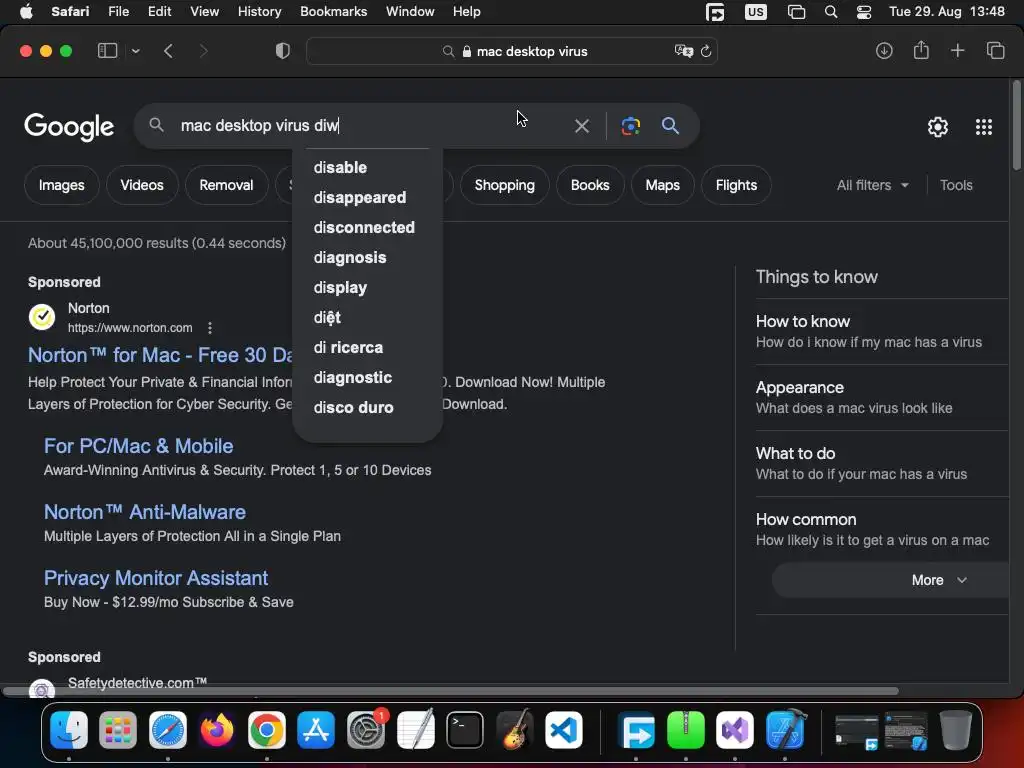
Task: Select the 'display' suggestion
Action: pos(340,287)
